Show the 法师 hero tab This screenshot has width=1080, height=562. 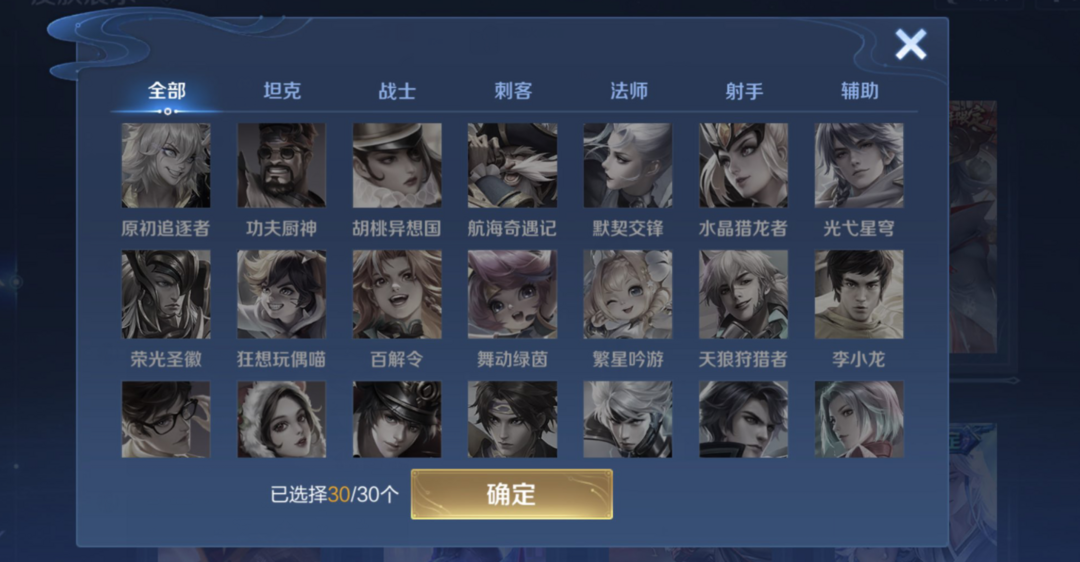tap(629, 91)
